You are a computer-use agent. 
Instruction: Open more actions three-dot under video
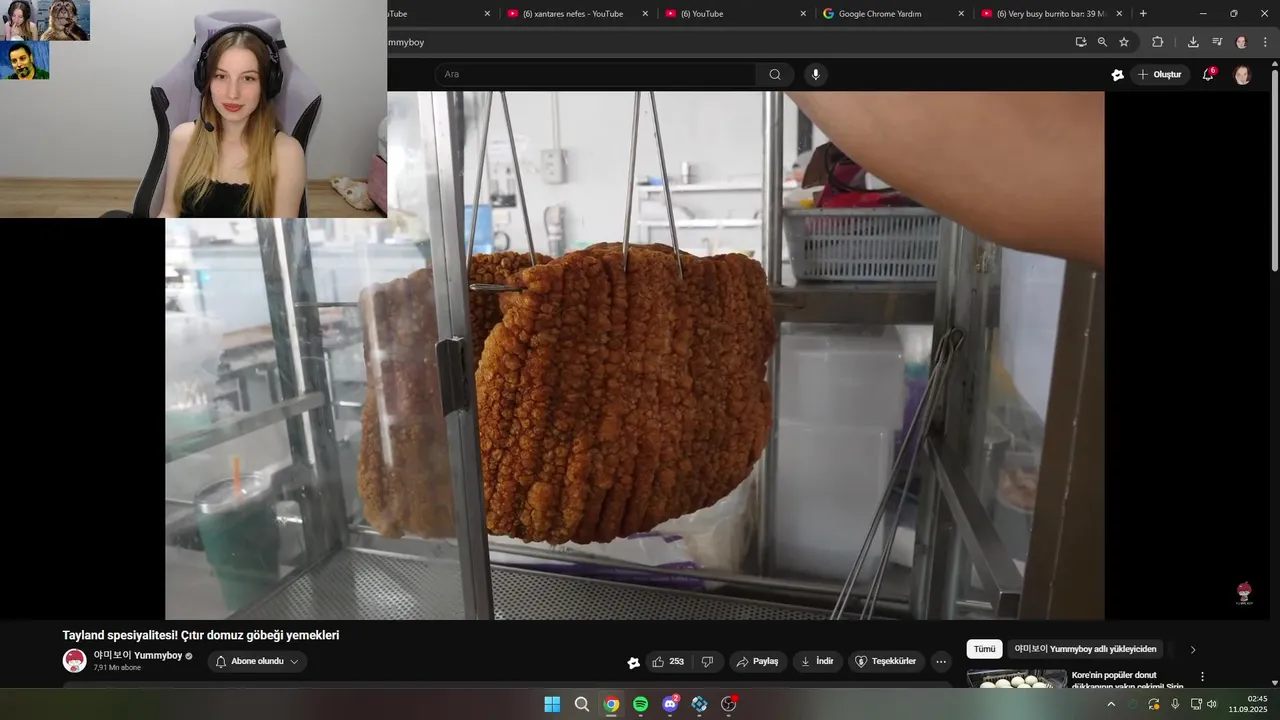tap(940, 662)
